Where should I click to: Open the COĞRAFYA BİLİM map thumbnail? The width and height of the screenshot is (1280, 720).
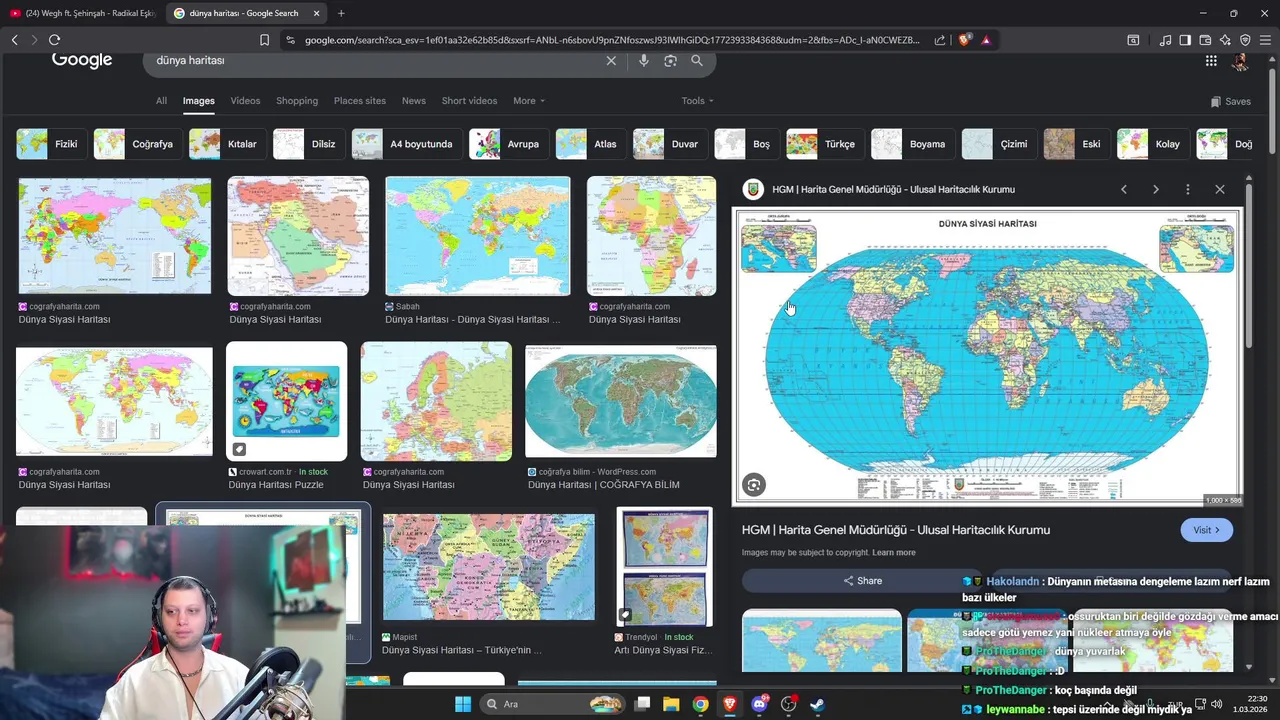621,402
